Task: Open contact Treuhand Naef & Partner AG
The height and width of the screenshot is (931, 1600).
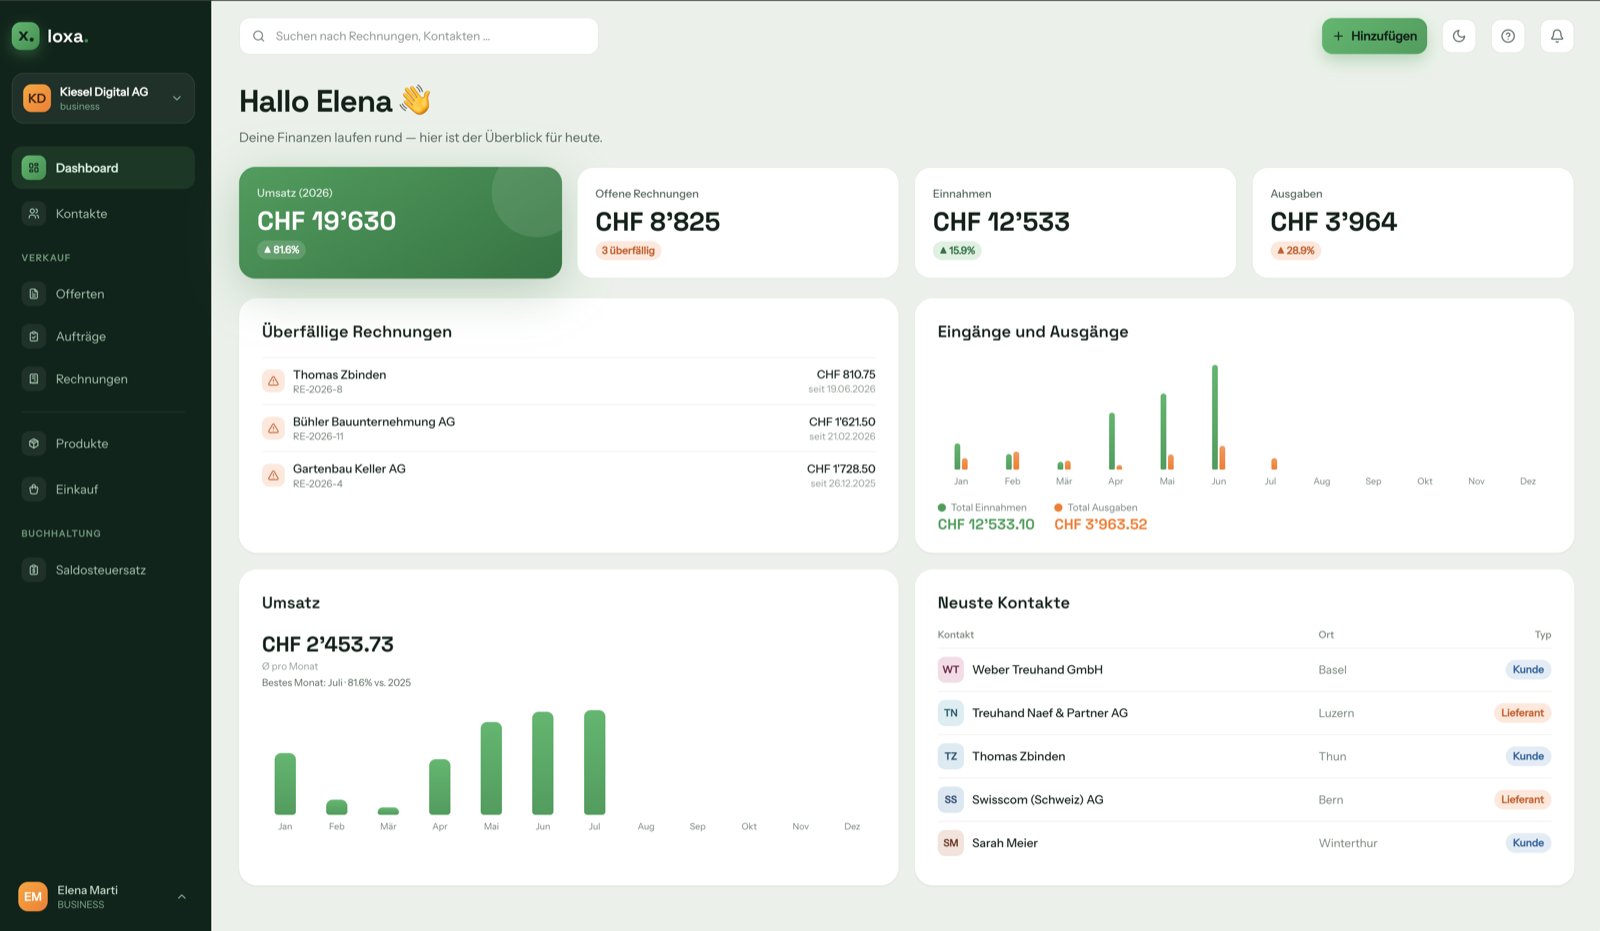Action: 1244,713
